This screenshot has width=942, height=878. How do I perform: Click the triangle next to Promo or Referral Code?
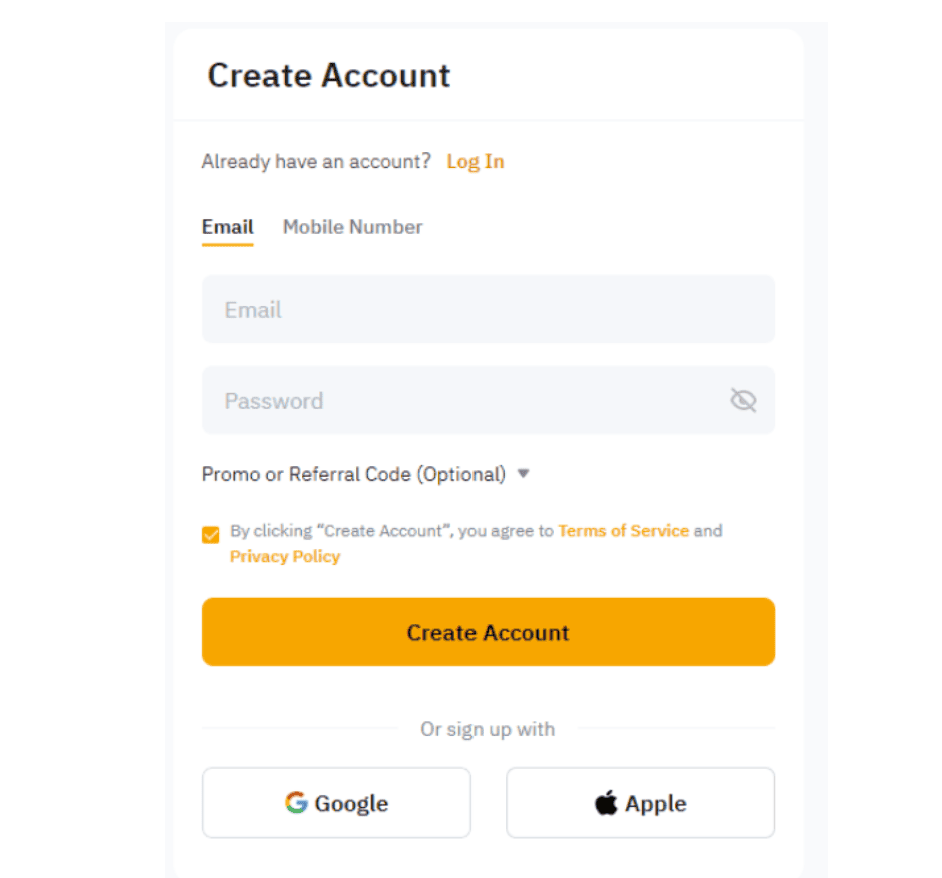(x=524, y=474)
